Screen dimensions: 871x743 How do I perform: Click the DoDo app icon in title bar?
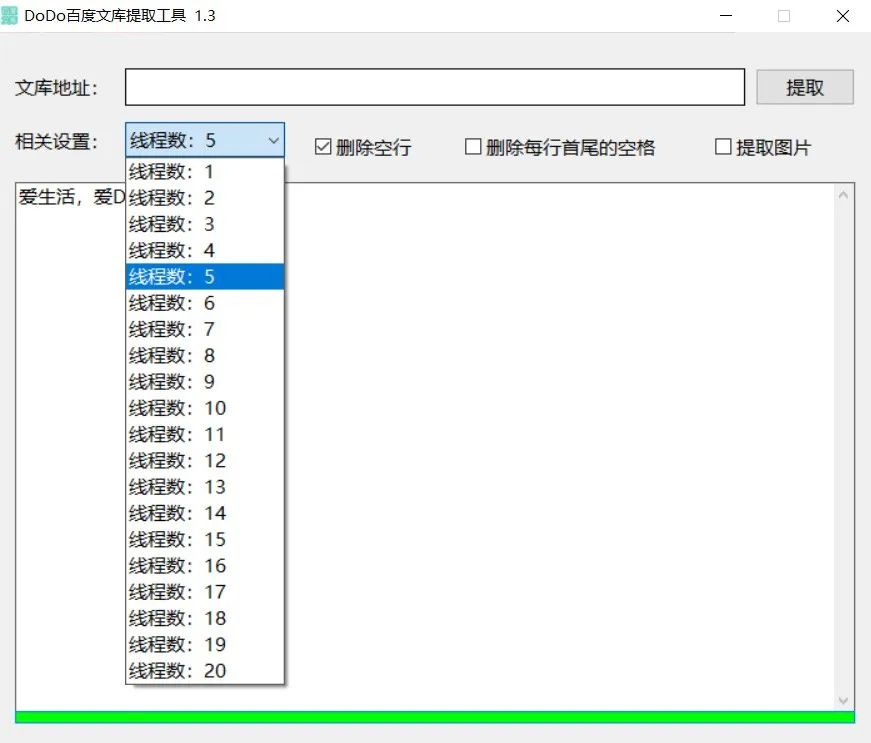[9, 16]
